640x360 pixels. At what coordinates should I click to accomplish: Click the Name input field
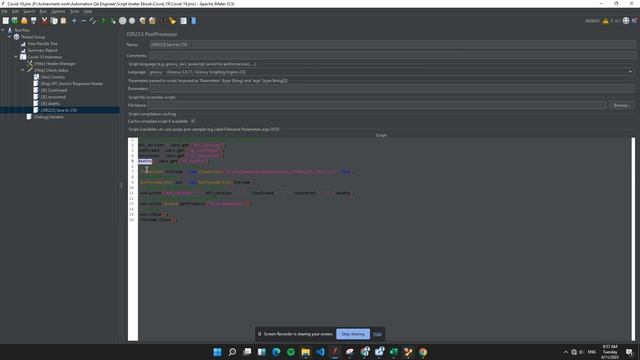(392, 44)
